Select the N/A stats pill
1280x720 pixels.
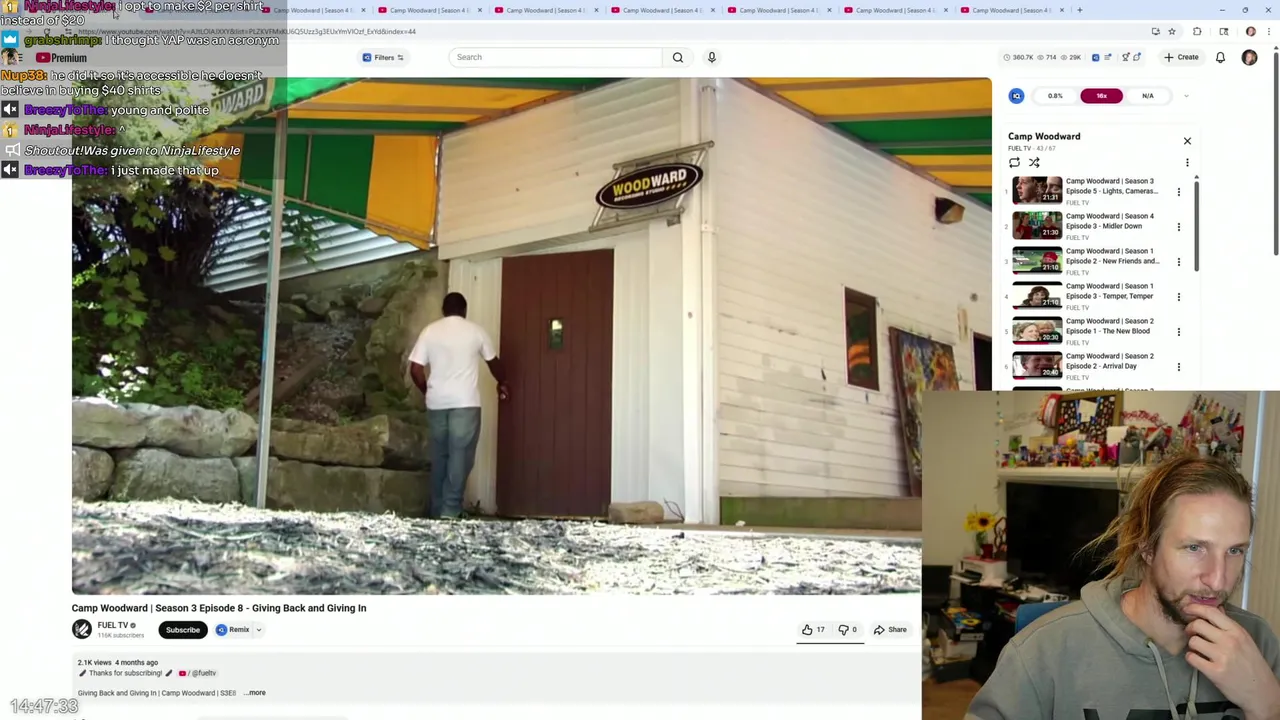pyautogui.click(x=1148, y=96)
